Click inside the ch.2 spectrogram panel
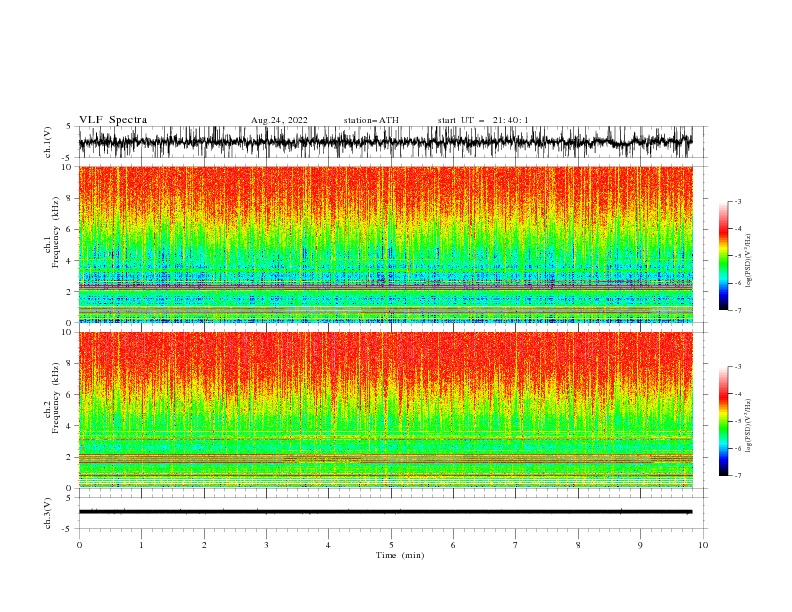 point(386,410)
